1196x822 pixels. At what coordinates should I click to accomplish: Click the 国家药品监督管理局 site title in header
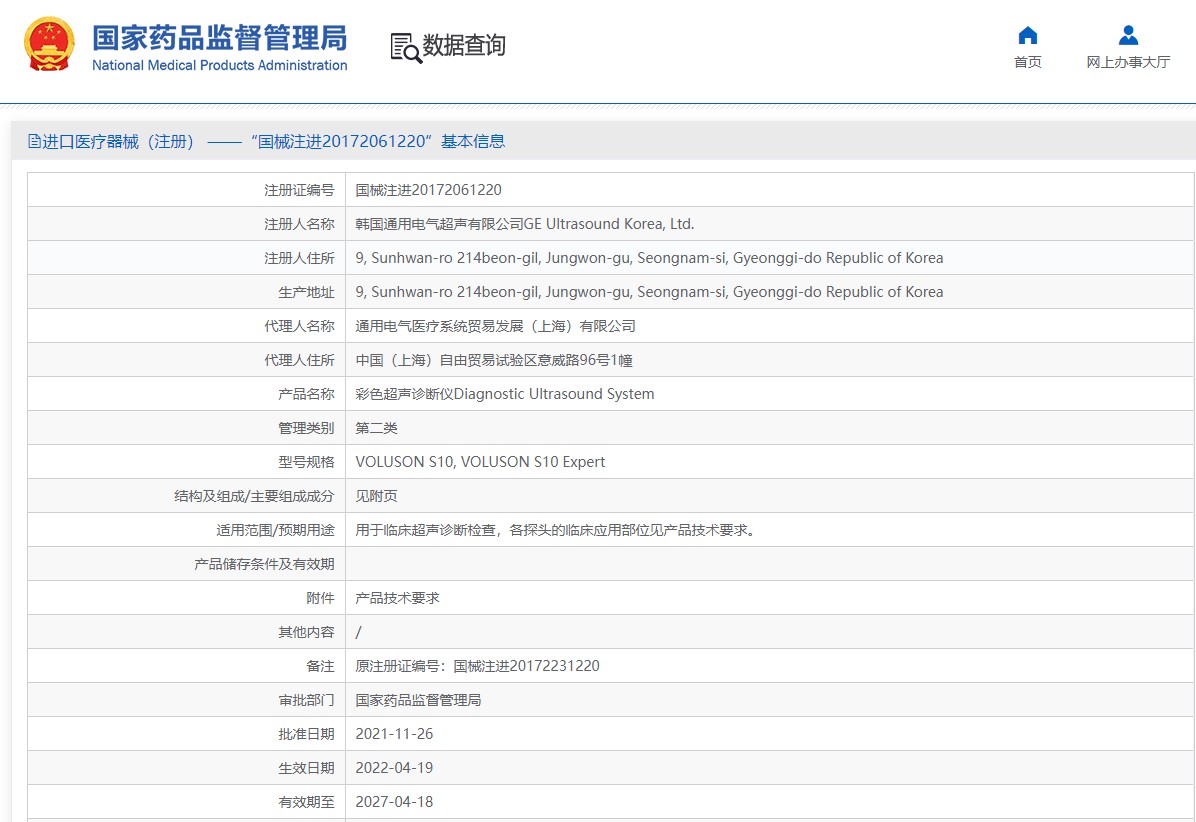tap(220, 37)
